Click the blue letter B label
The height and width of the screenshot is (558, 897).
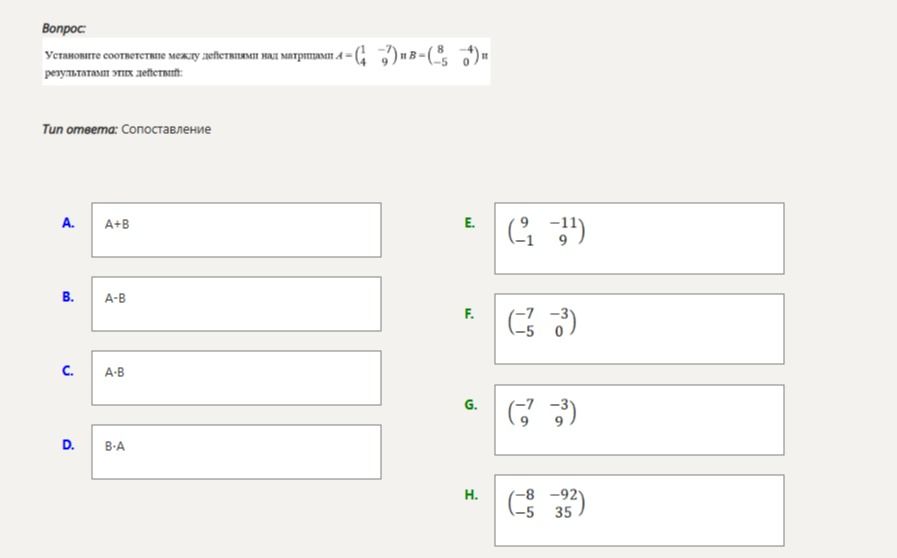point(68,296)
